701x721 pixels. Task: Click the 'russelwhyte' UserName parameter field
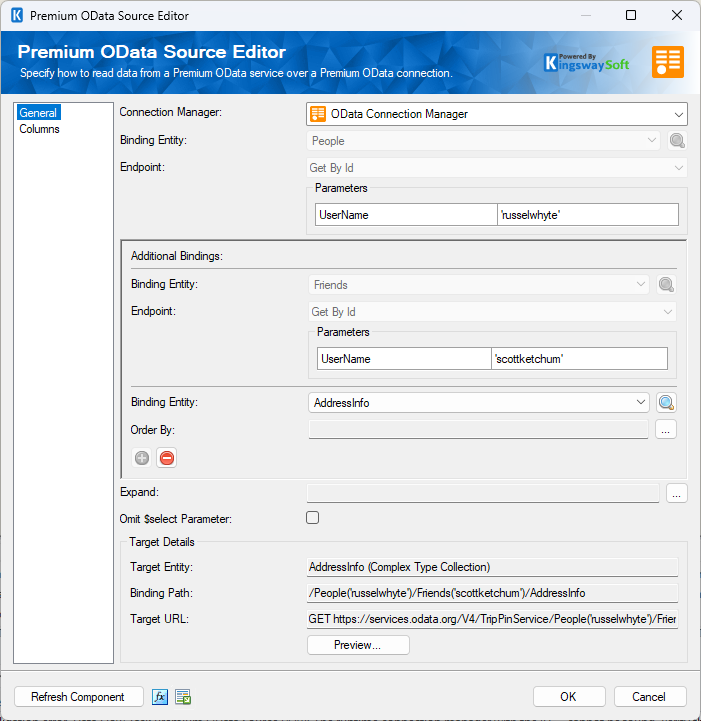[x=587, y=215]
